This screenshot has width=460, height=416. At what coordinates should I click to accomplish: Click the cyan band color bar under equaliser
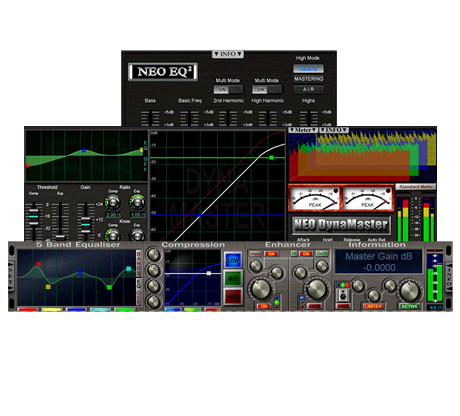pos(100,310)
